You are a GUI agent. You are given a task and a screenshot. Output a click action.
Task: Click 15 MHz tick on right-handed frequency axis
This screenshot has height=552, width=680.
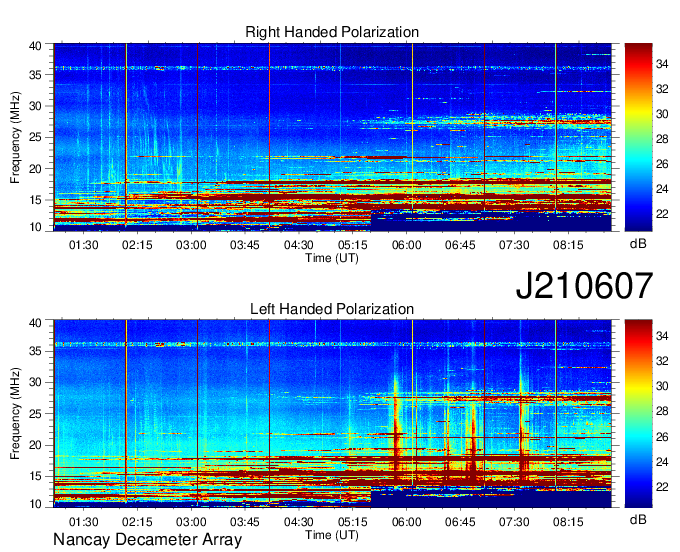[36, 200]
